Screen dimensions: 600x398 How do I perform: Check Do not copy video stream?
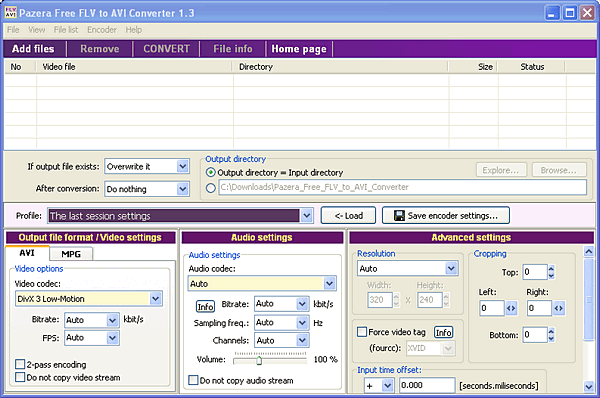click(x=20, y=377)
